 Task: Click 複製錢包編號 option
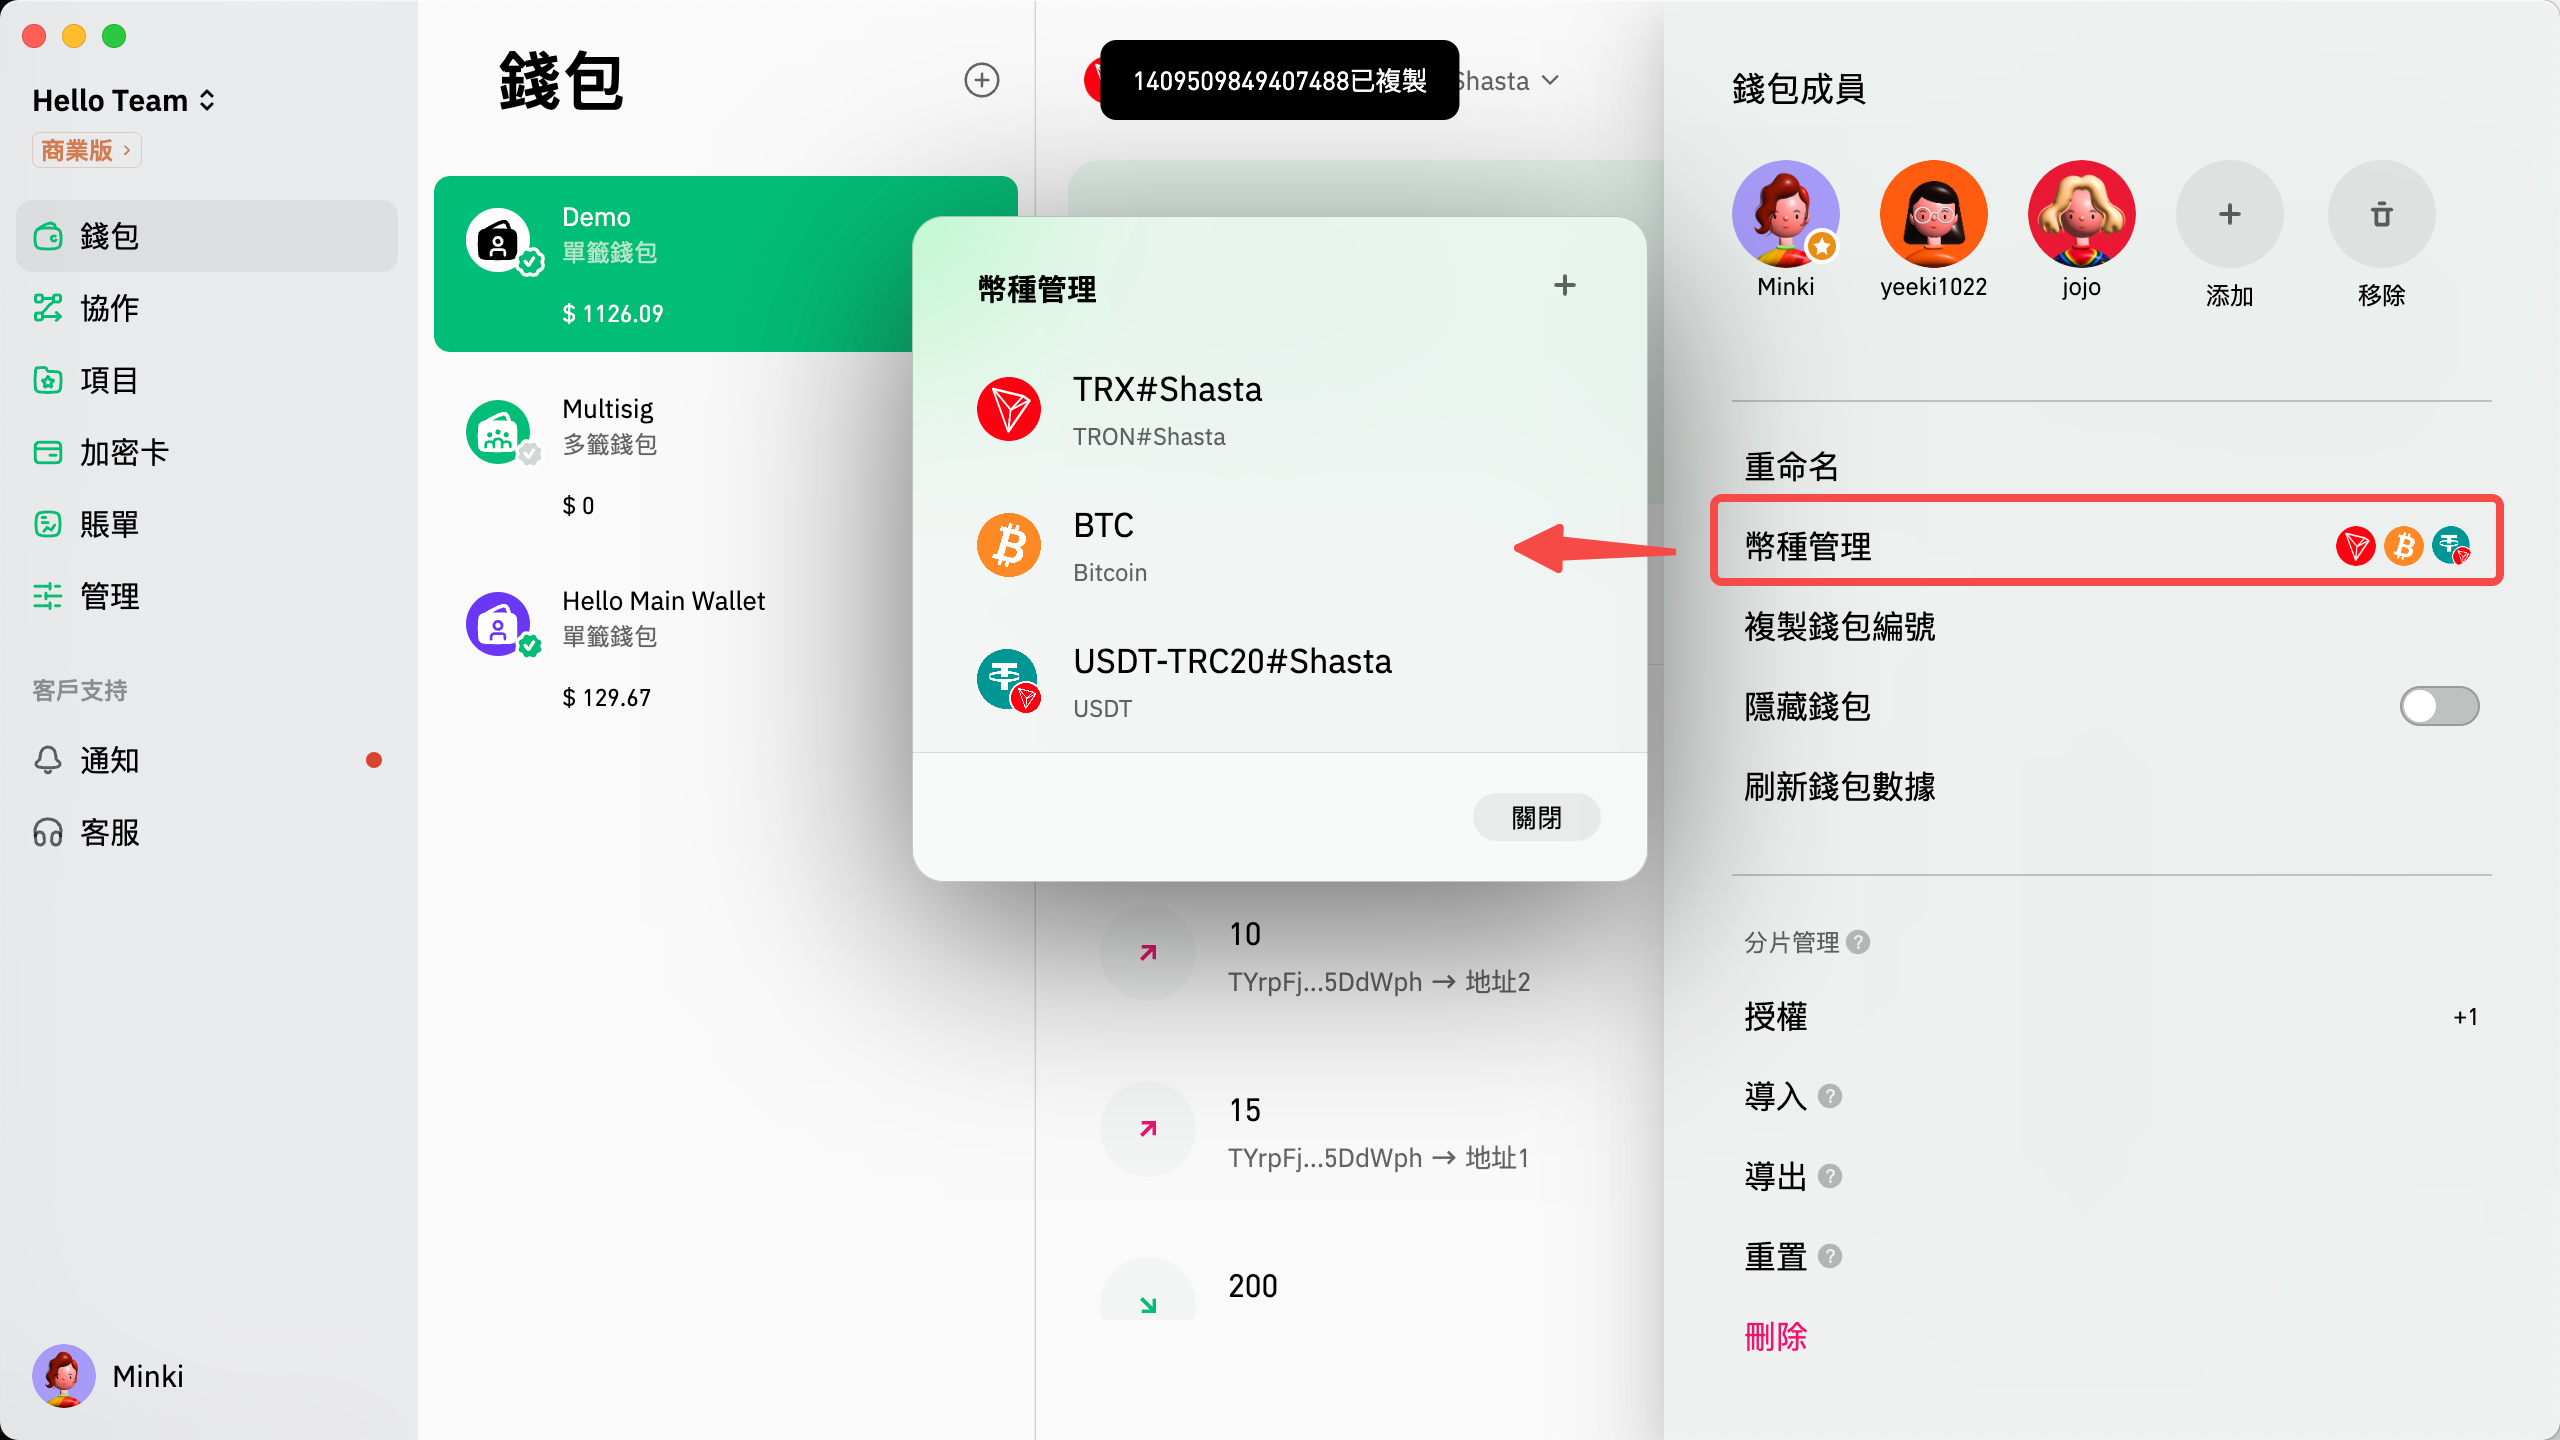[1839, 626]
